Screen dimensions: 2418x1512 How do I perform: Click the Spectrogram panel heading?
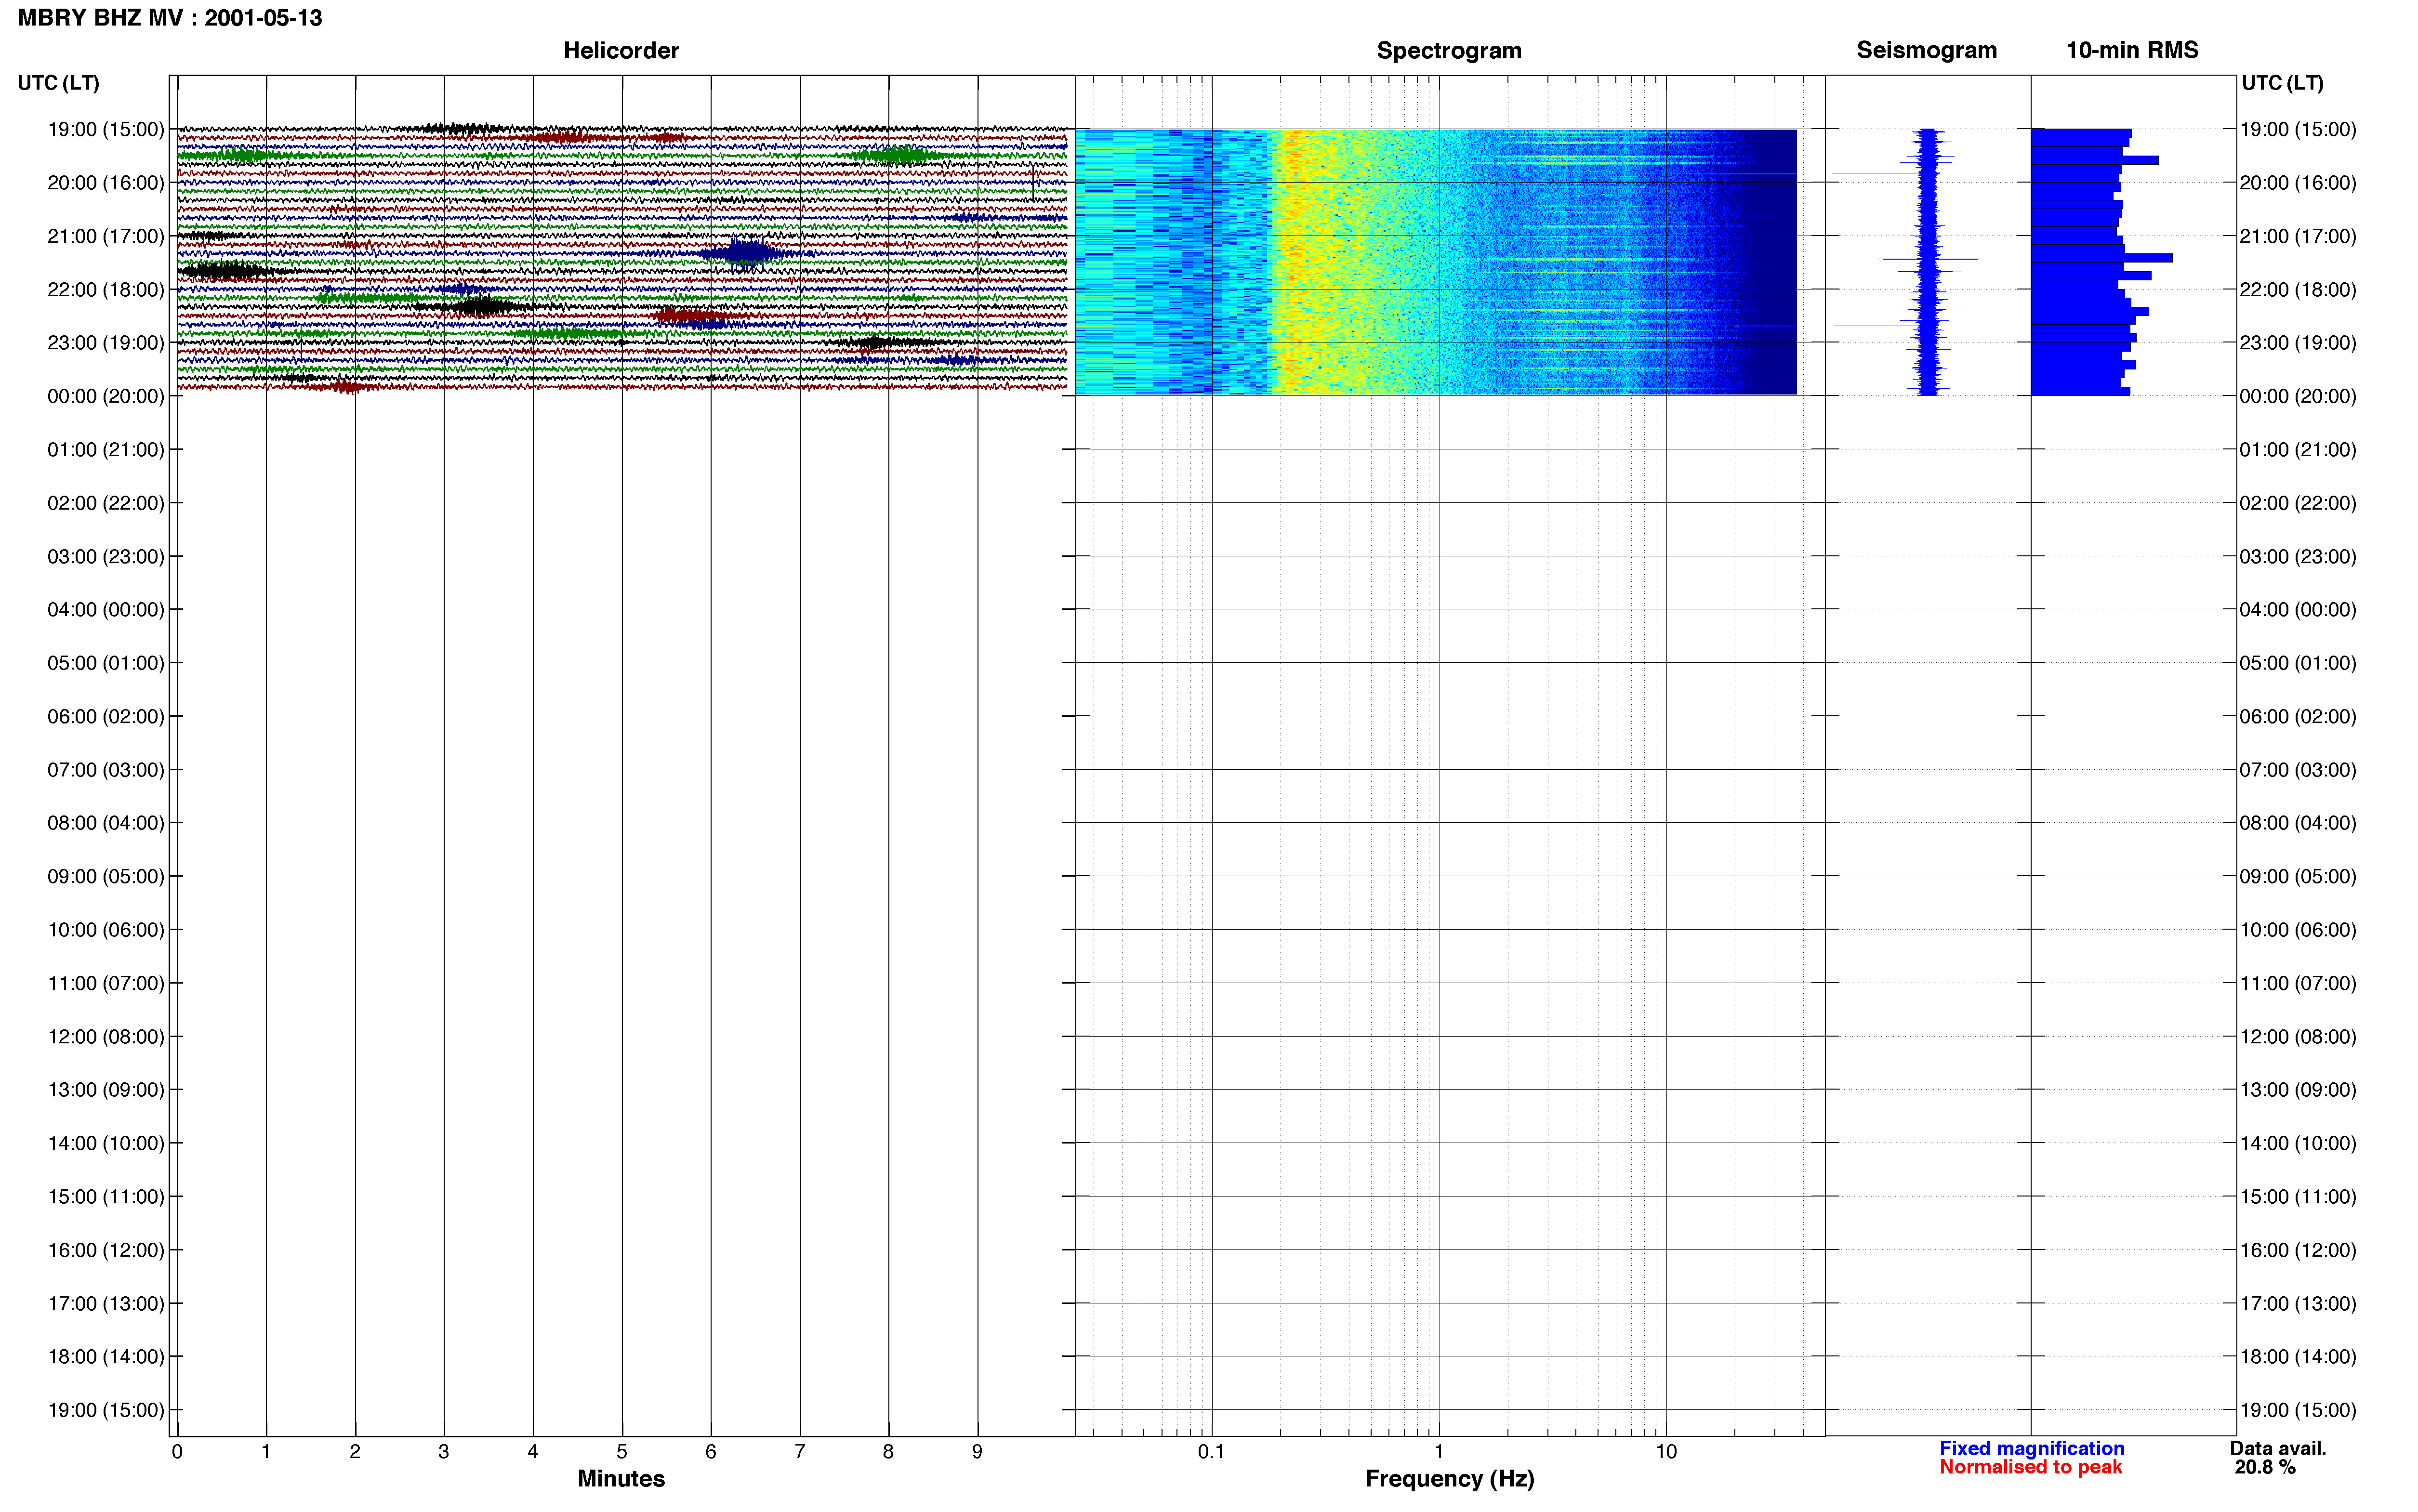click(x=1449, y=50)
